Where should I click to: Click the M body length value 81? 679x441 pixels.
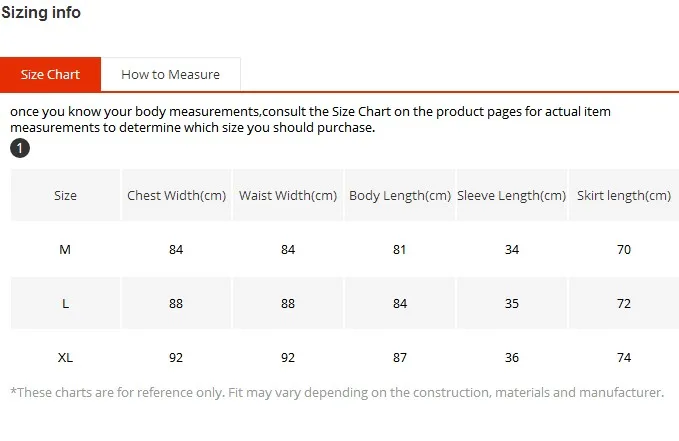point(399,250)
